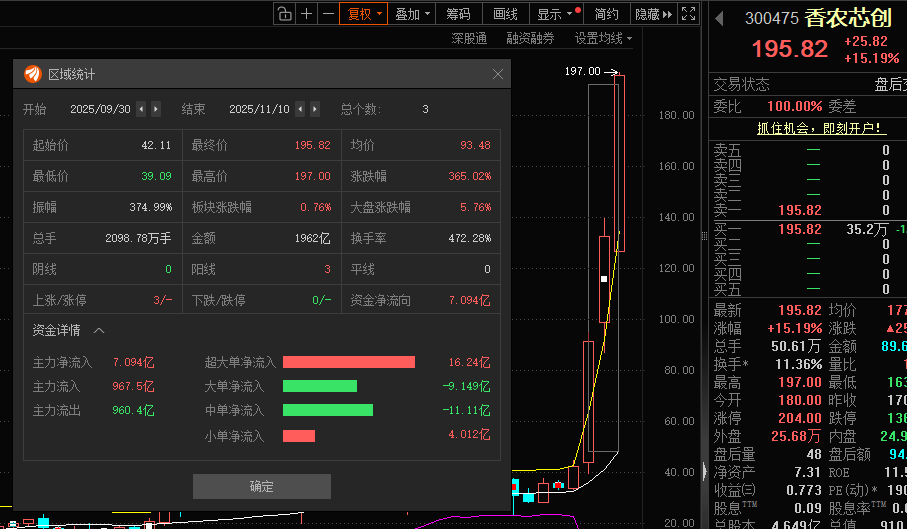Click the 换手率 value 472.28%
The image size is (907, 529).
[470, 238]
